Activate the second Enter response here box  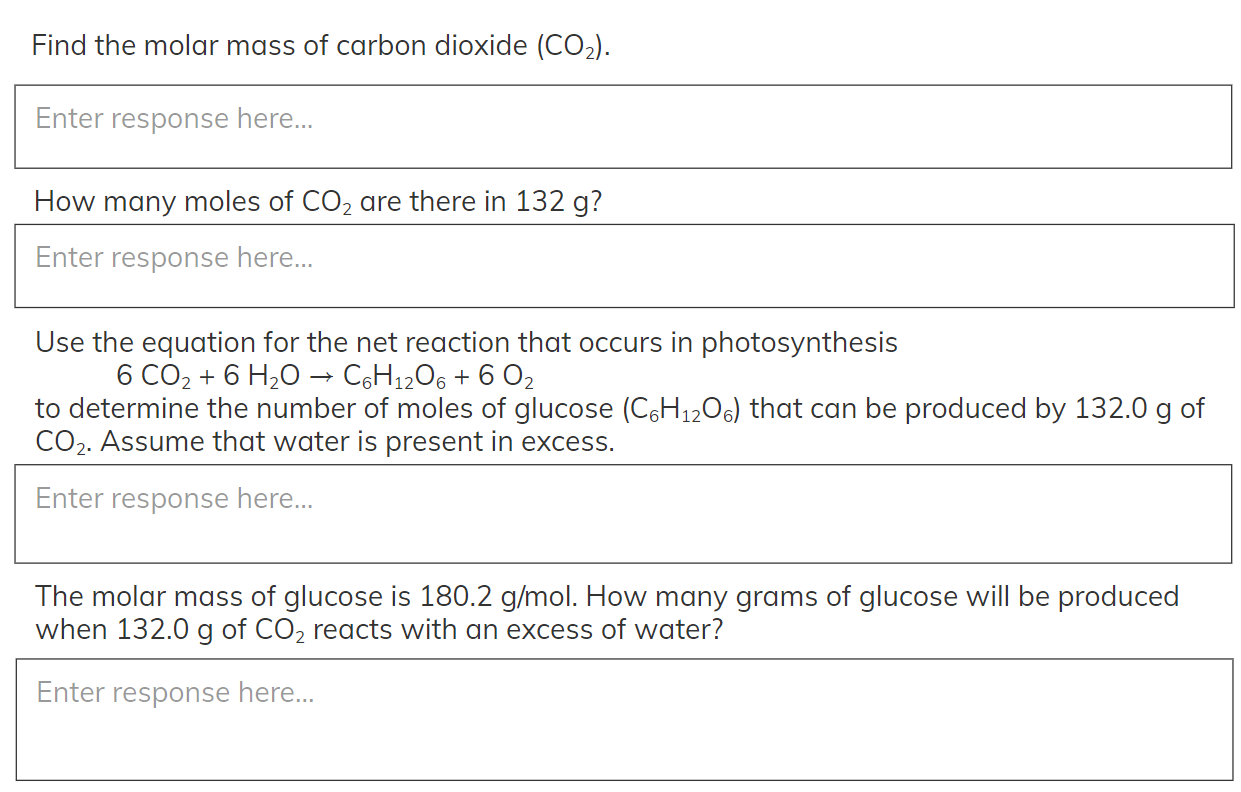point(173,257)
